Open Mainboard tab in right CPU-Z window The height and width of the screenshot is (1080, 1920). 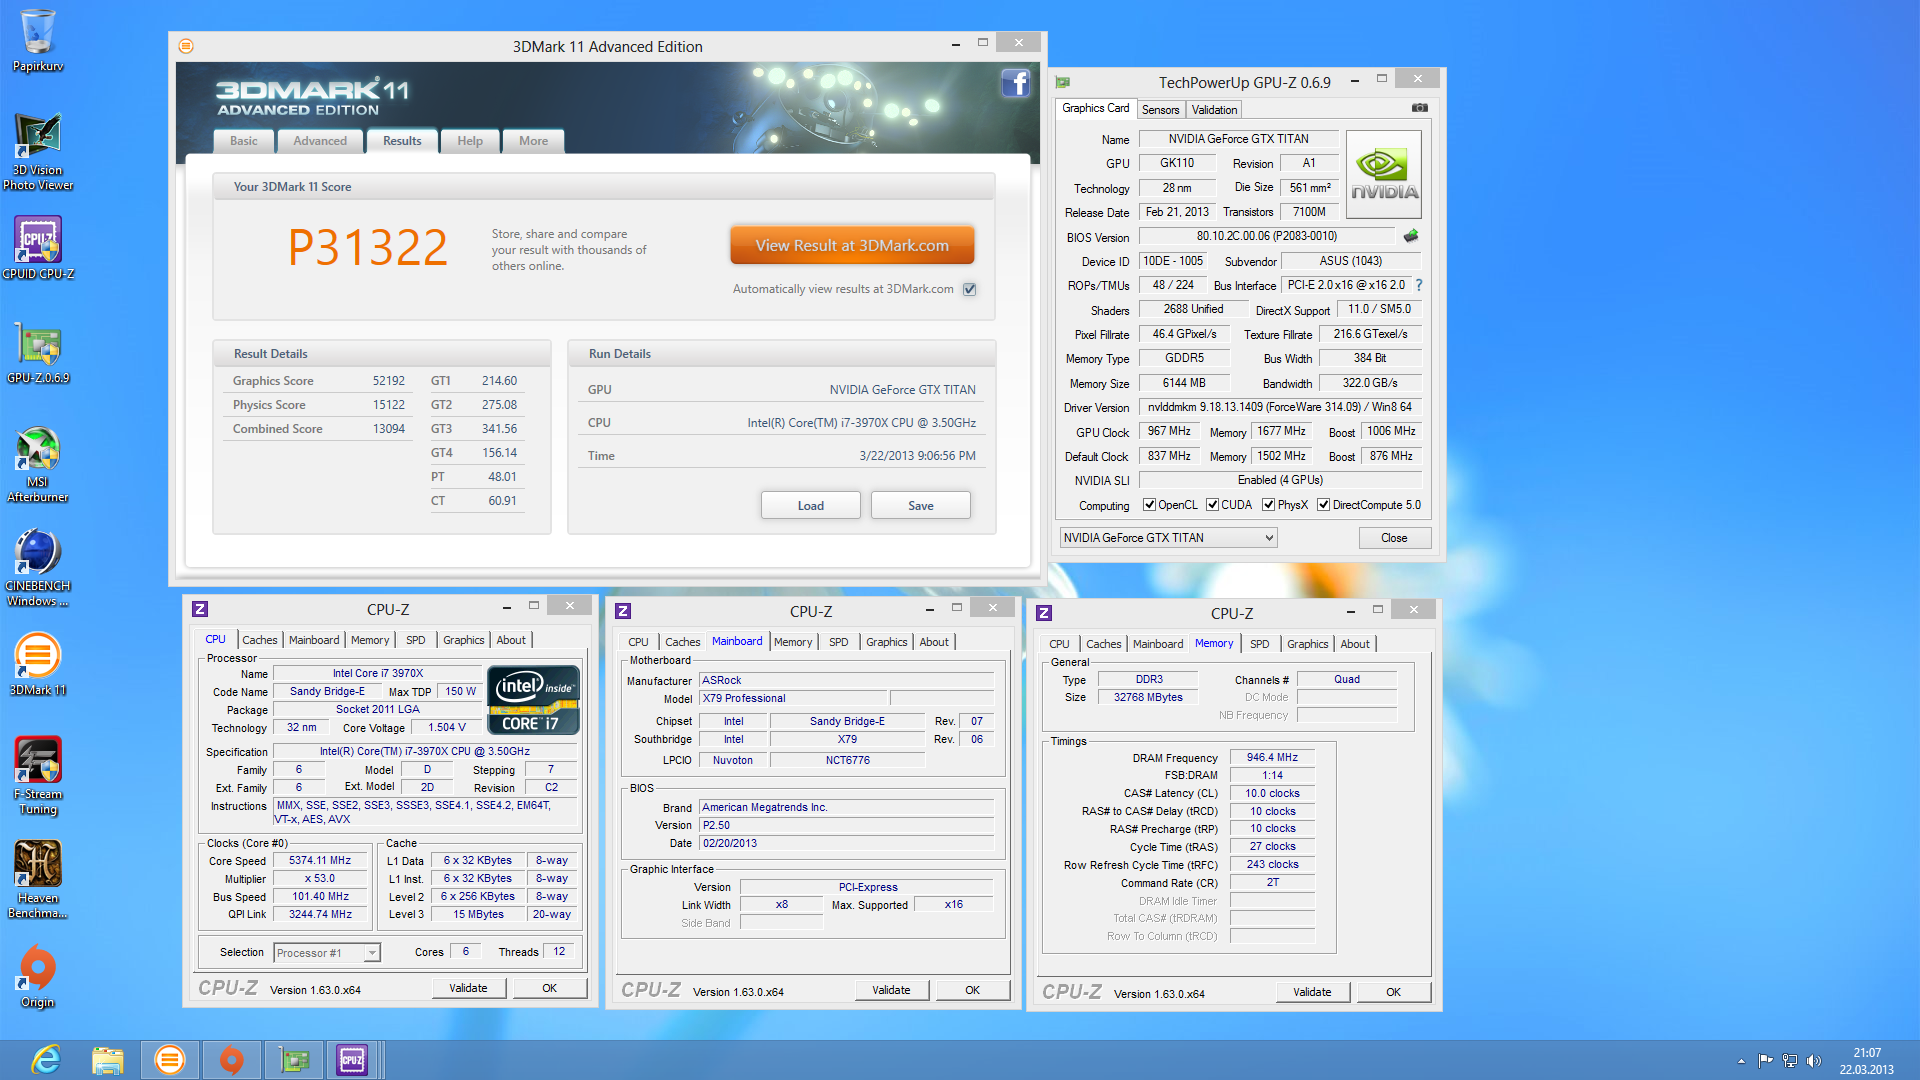[1158, 644]
